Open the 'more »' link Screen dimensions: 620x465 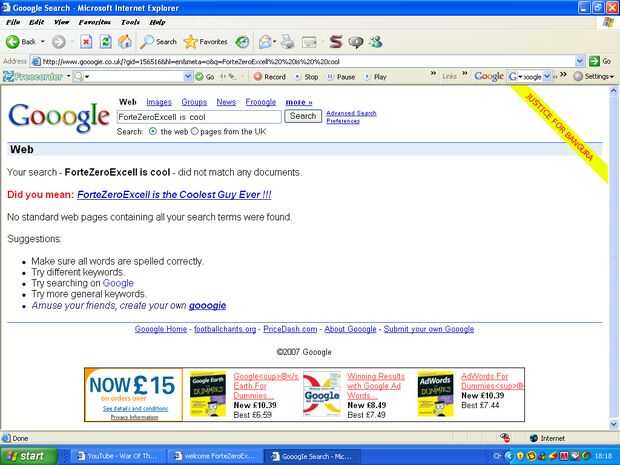point(299,102)
